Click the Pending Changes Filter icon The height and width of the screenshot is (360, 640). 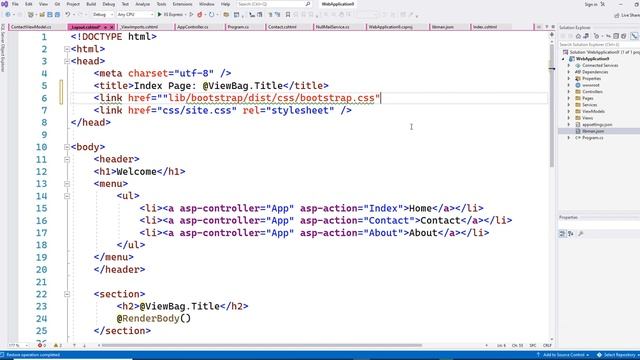pyautogui.click(x=596, y=36)
